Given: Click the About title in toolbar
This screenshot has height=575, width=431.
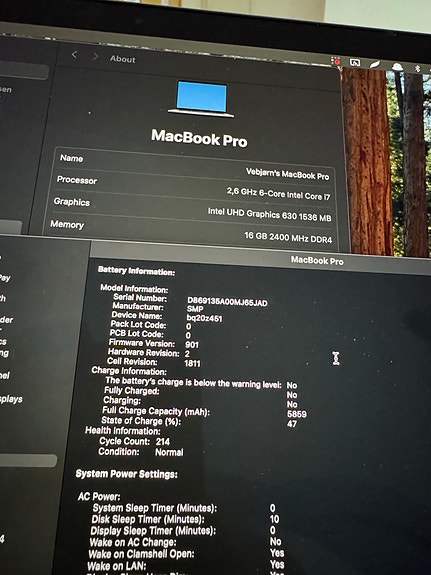Looking at the screenshot, I should point(123,59).
